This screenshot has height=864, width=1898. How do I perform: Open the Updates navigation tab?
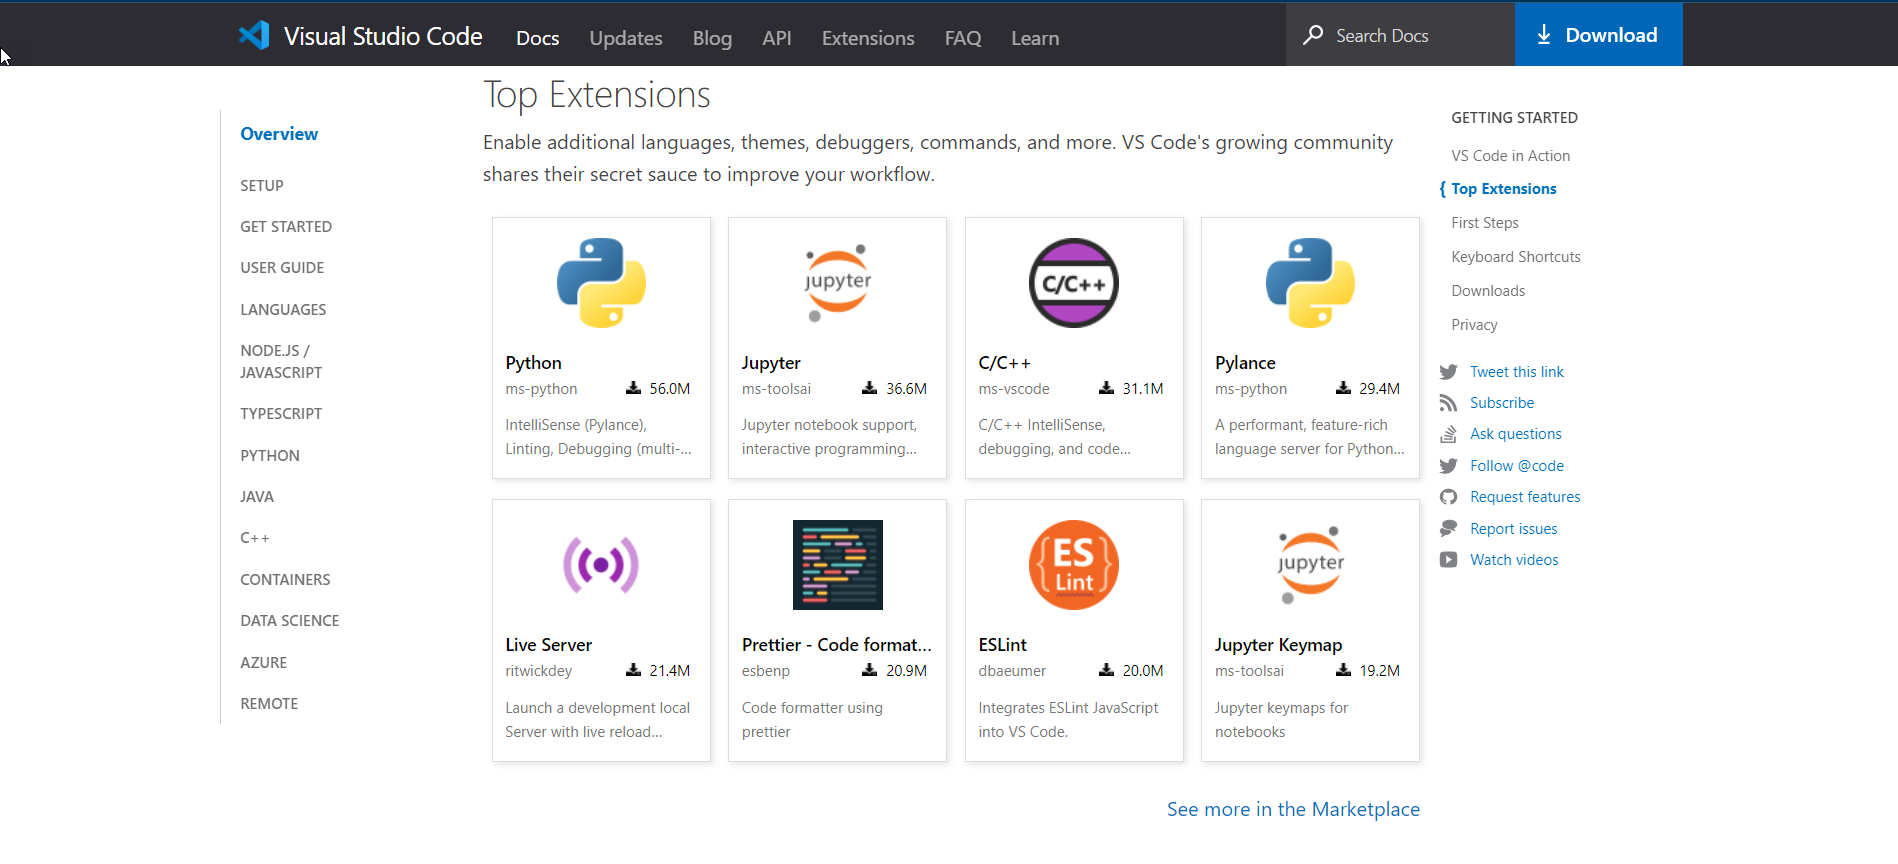coord(626,38)
